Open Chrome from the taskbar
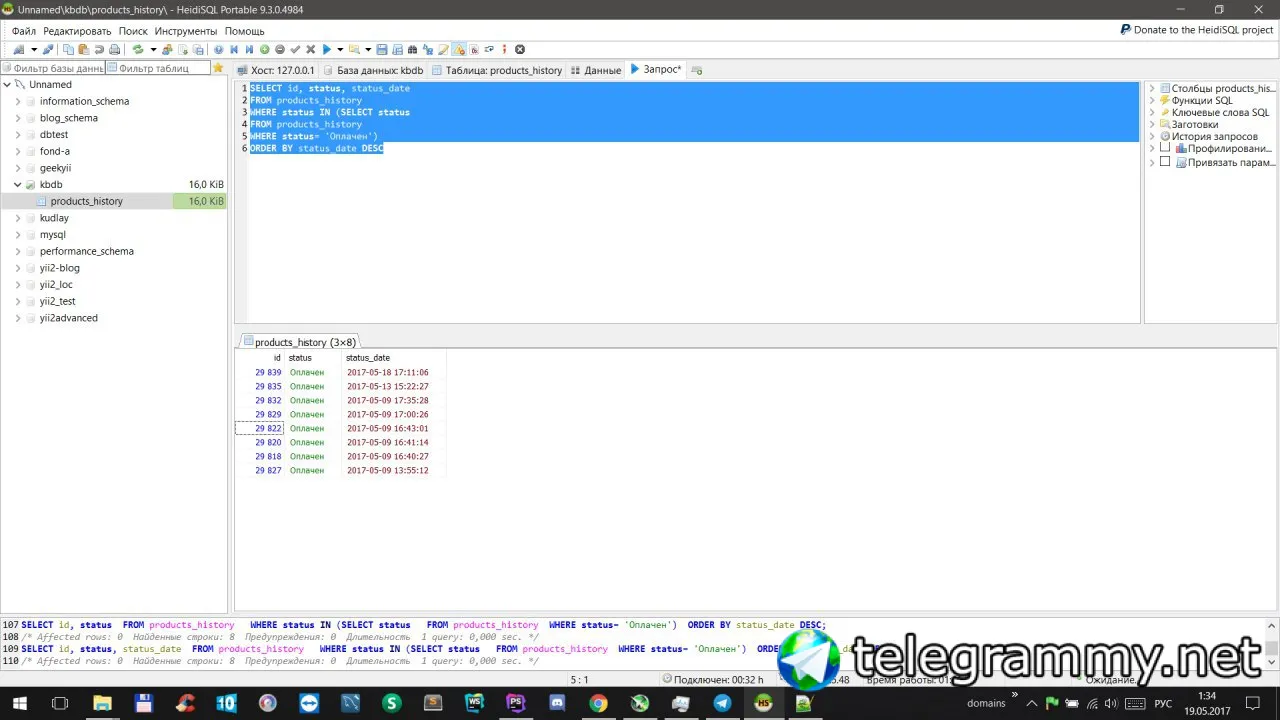The height and width of the screenshot is (720, 1280). [598, 703]
